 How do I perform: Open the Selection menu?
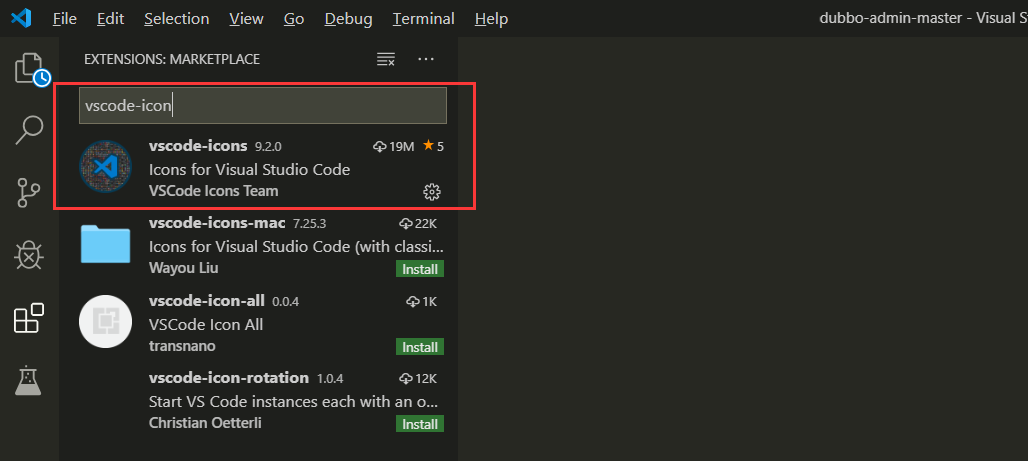click(x=176, y=19)
